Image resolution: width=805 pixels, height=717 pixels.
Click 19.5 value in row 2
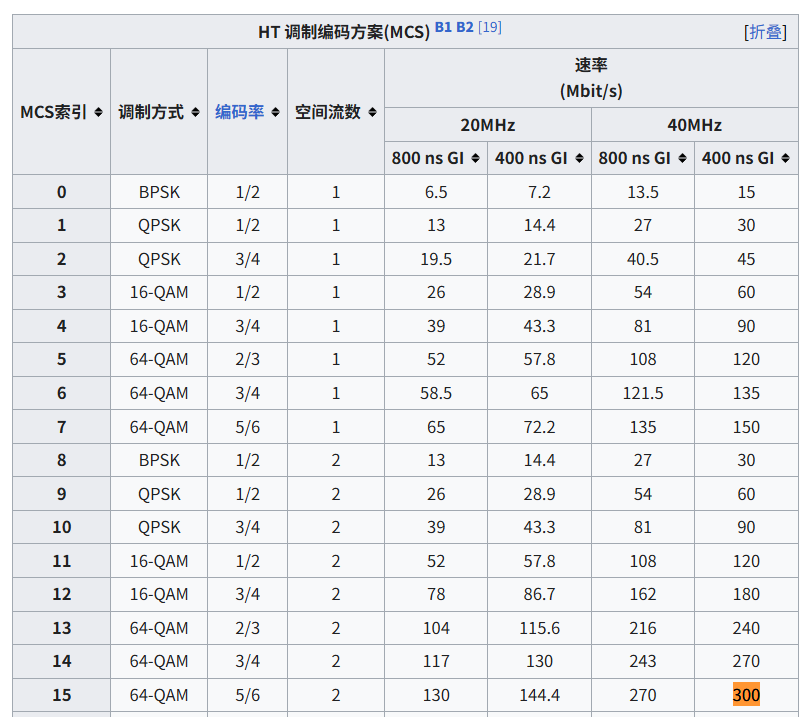pyautogui.click(x=436, y=259)
